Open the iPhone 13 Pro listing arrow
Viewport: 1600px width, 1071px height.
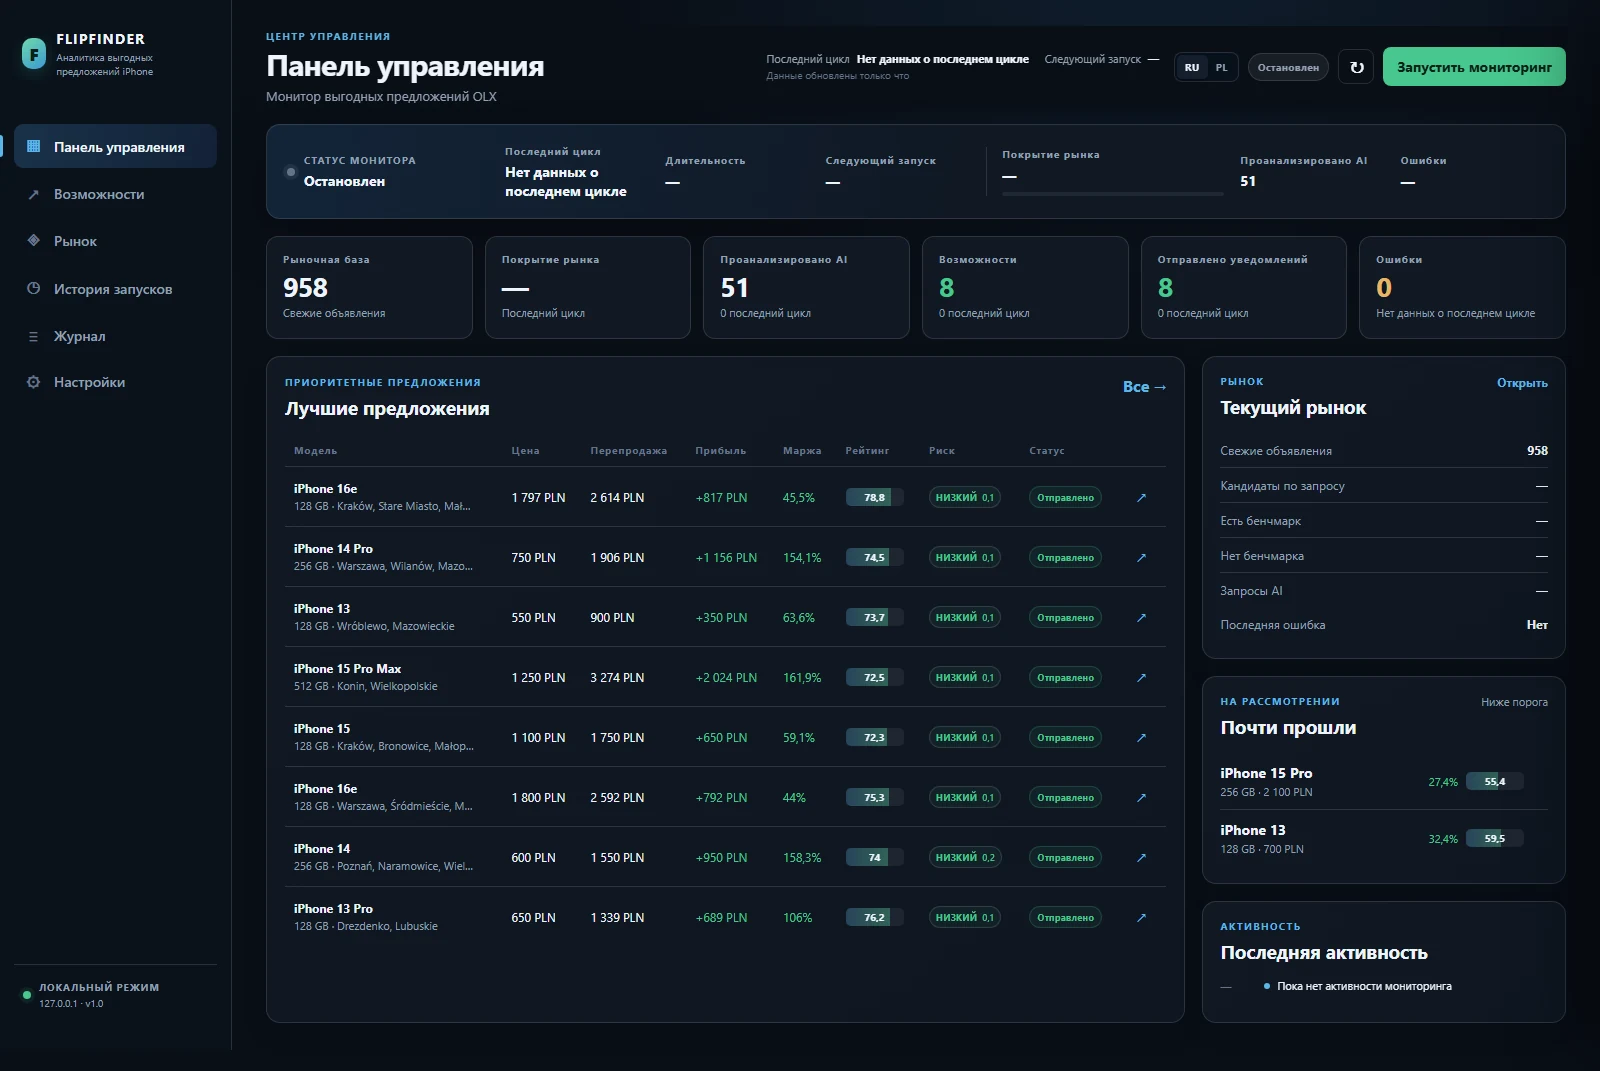[x=1141, y=917]
